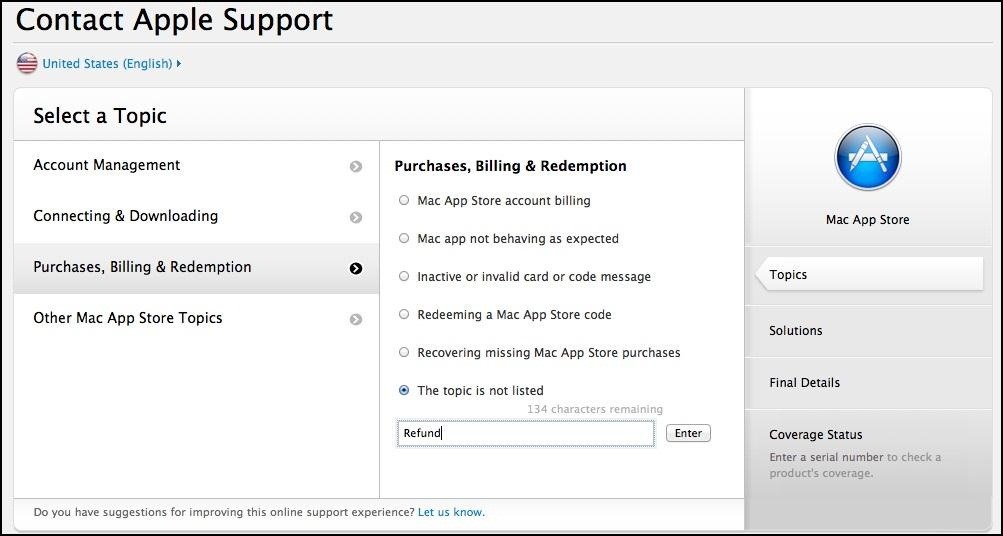Click the Purchases, Billing & Redemption heading
This screenshot has height=536, width=1003.
tap(510, 166)
